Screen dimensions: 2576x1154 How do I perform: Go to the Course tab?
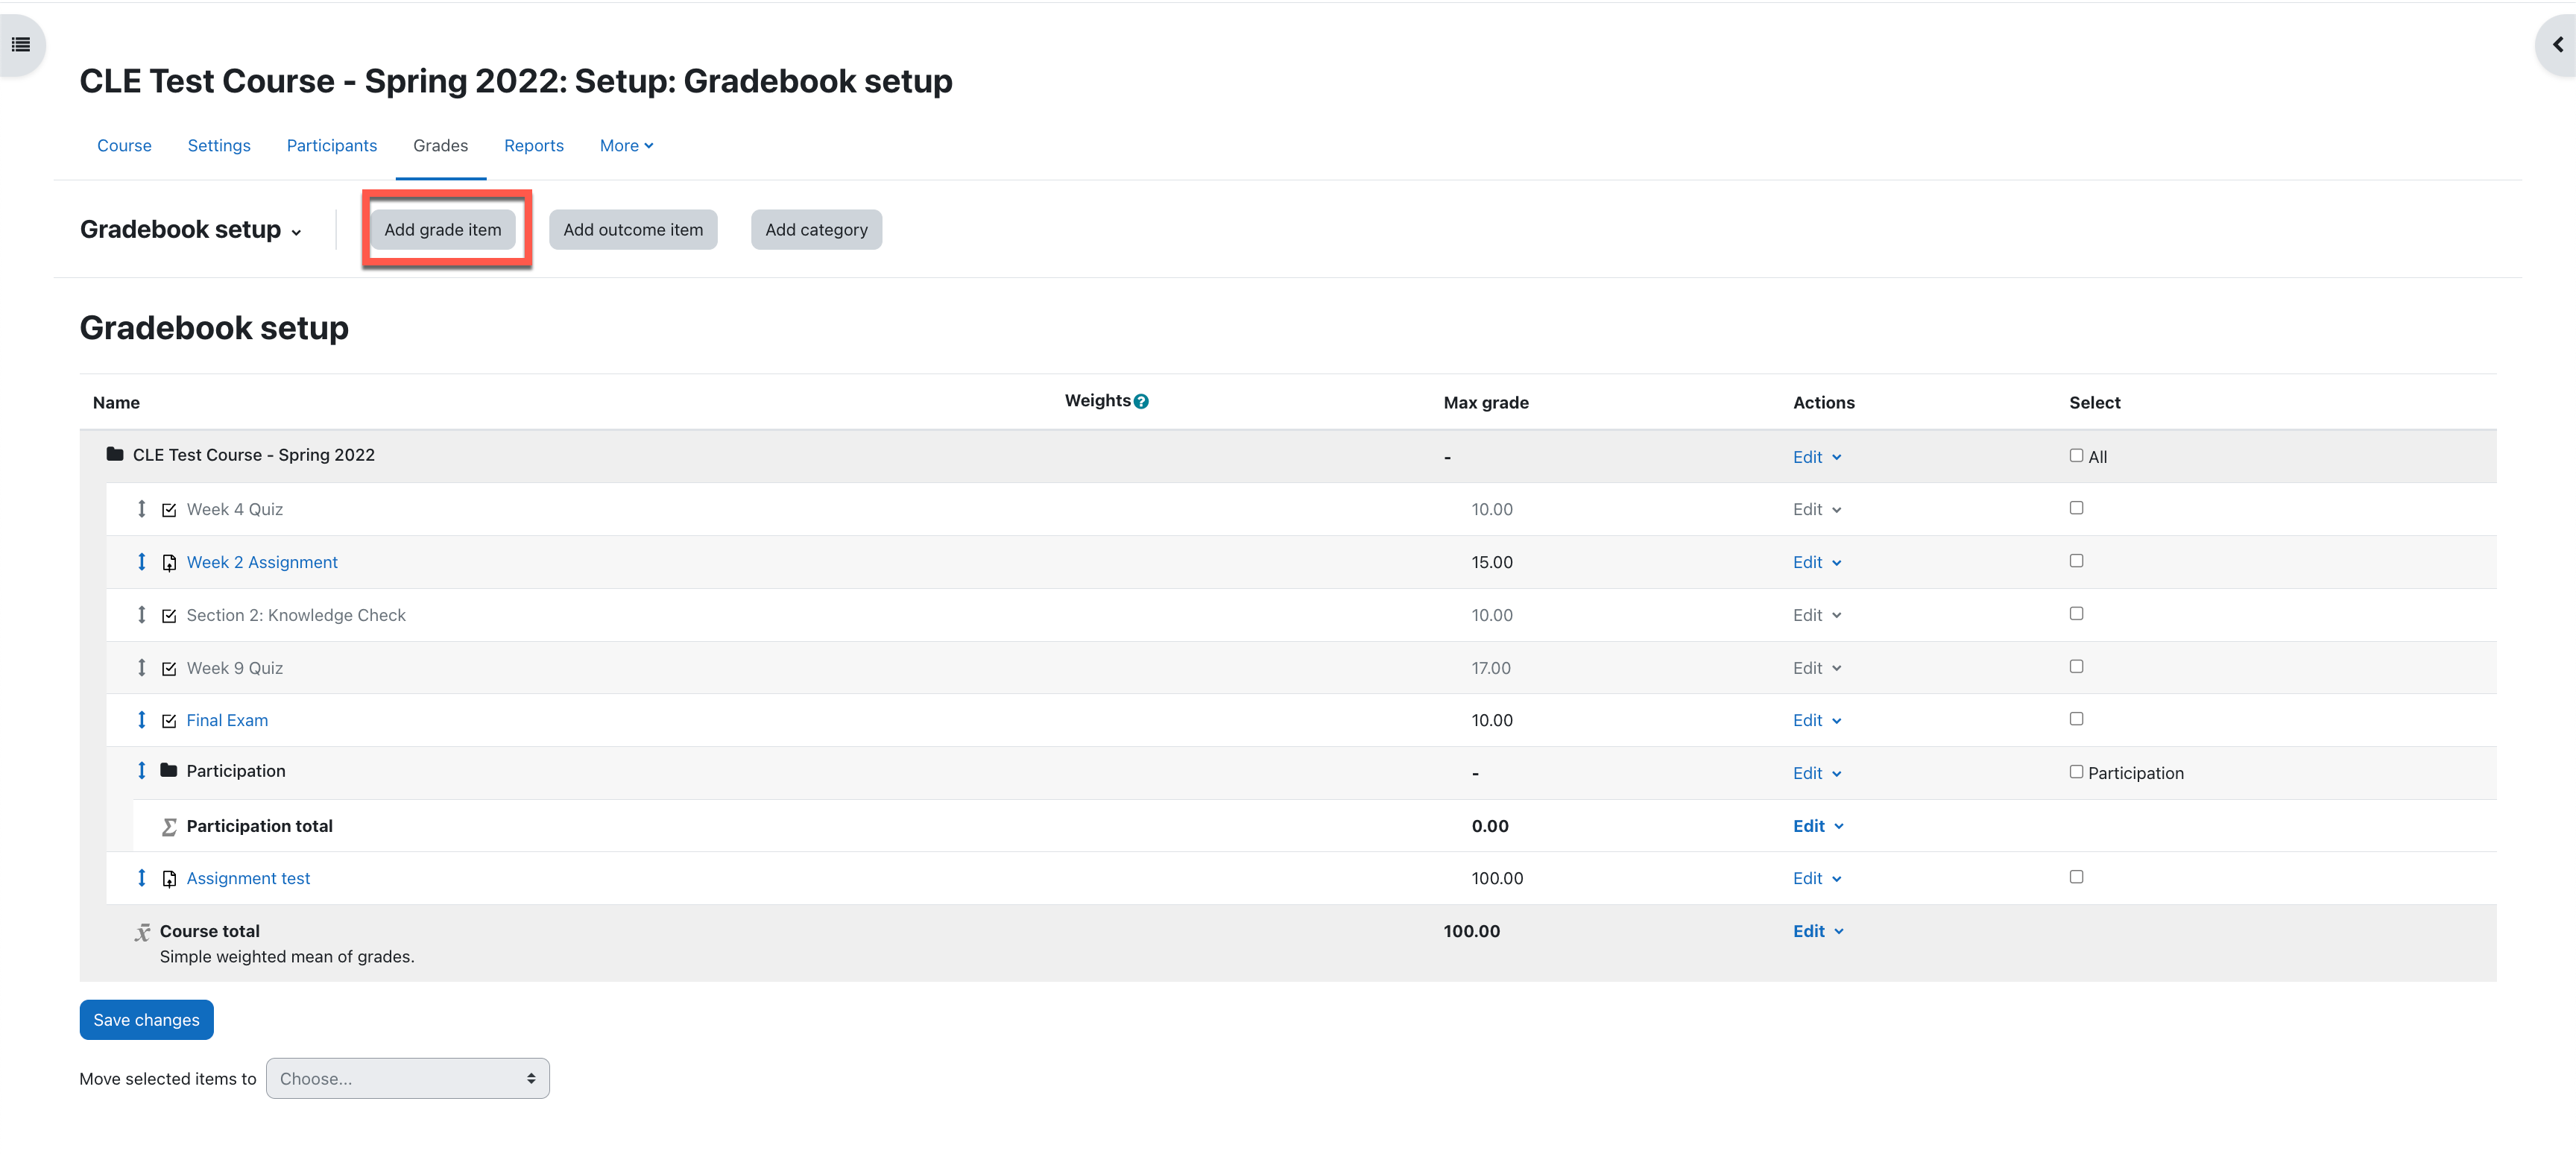coord(124,146)
